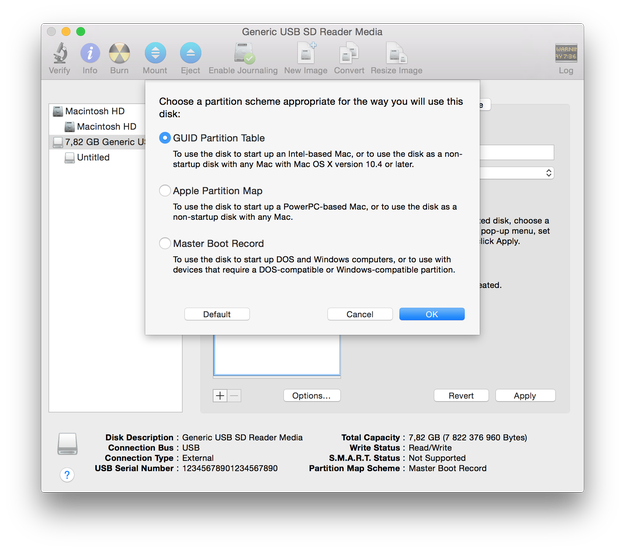This screenshot has width=625, height=551.
Task: Create a New Image from toolbar
Action: (306, 53)
